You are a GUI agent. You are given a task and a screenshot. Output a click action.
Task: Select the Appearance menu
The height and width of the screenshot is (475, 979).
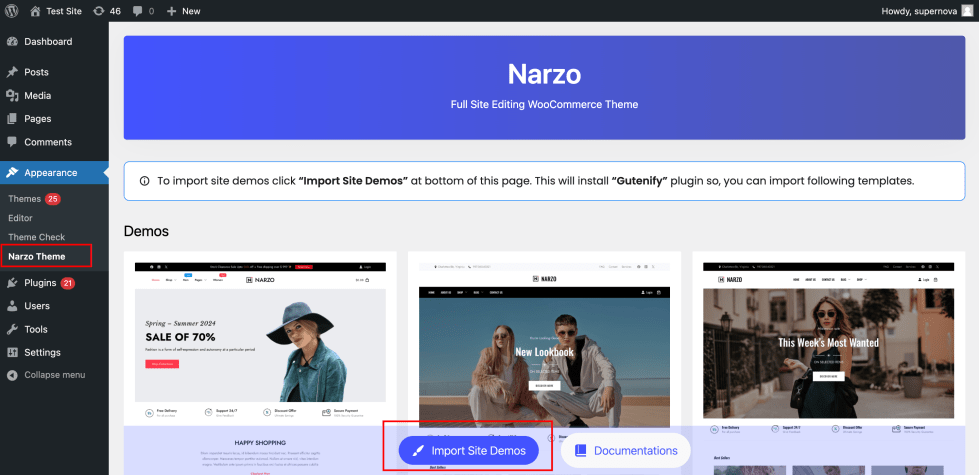[54, 173]
